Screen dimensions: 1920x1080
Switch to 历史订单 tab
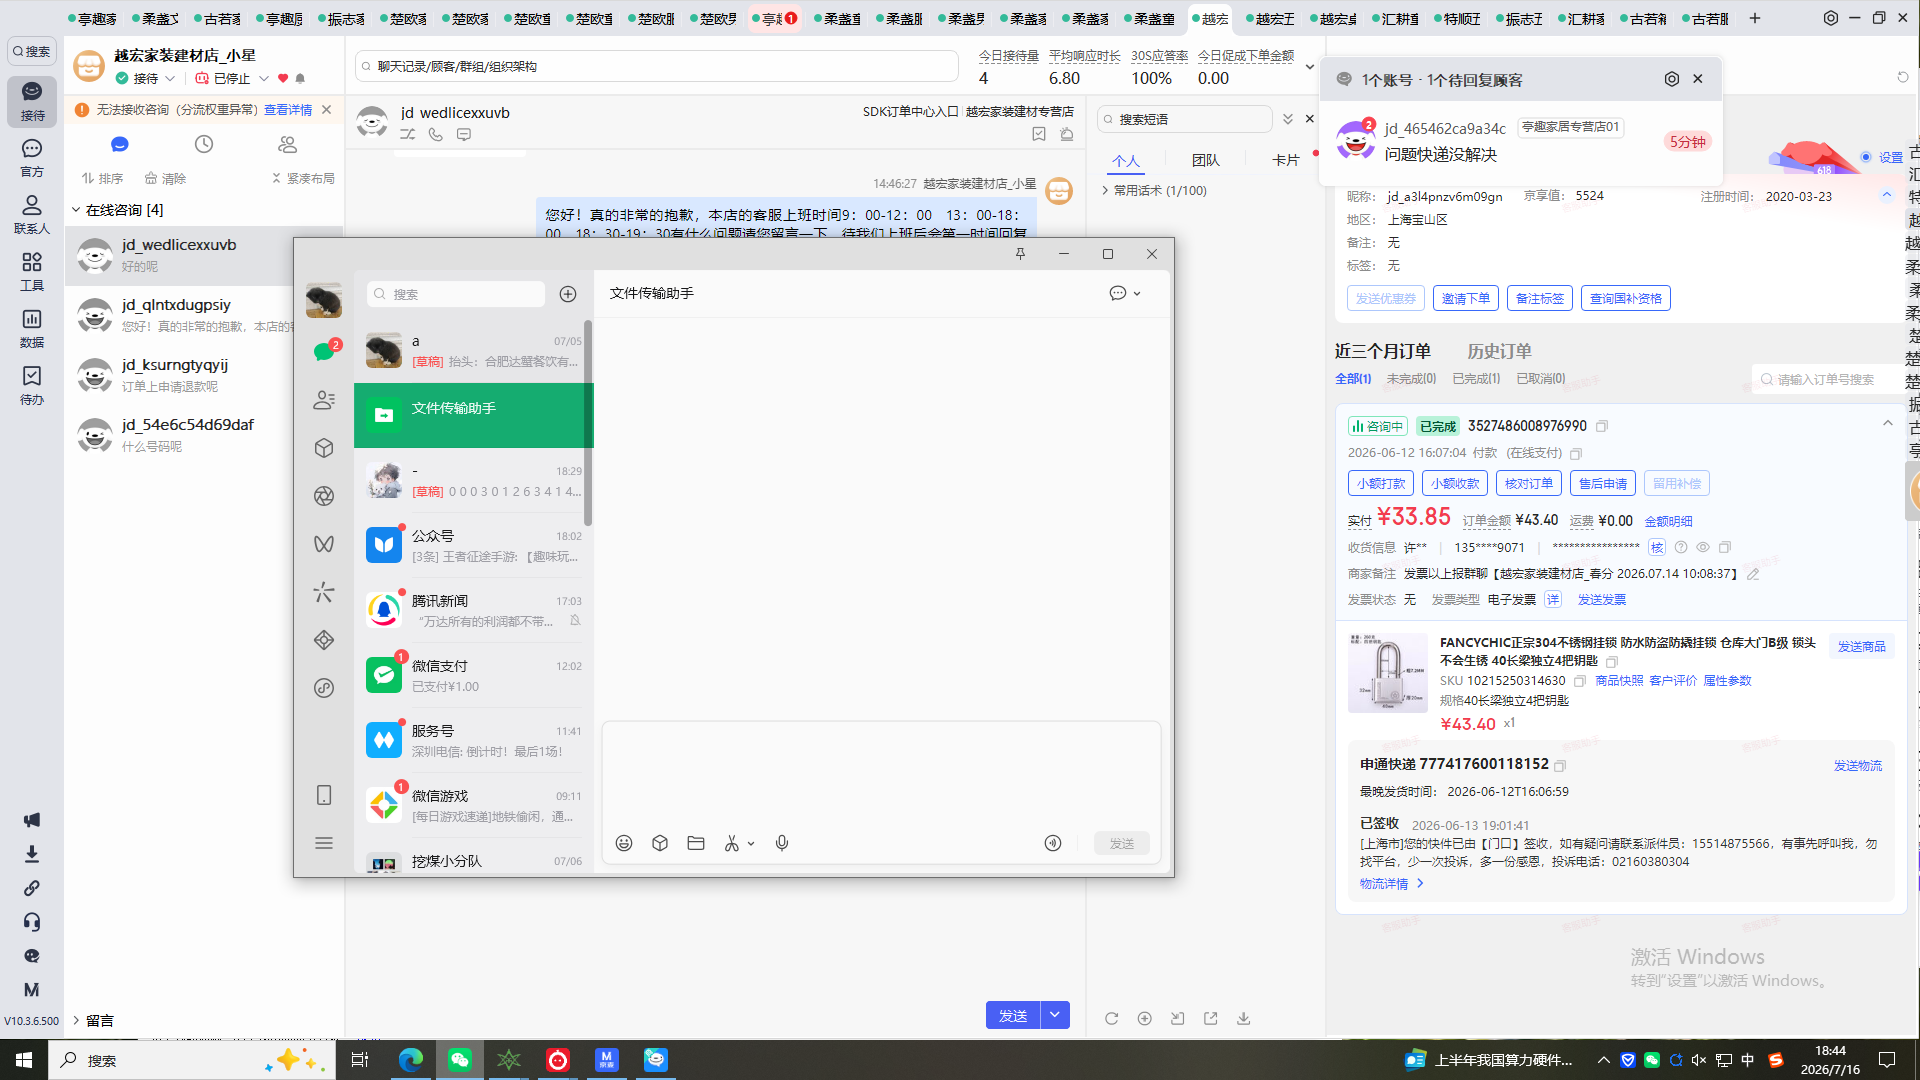point(1499,351)
